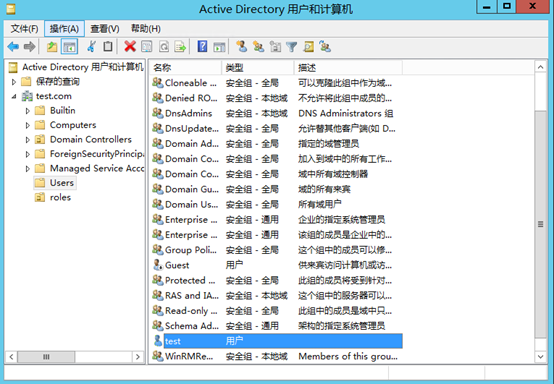
Task: Sort by the 类型 column header
Action: pos(258,67)
